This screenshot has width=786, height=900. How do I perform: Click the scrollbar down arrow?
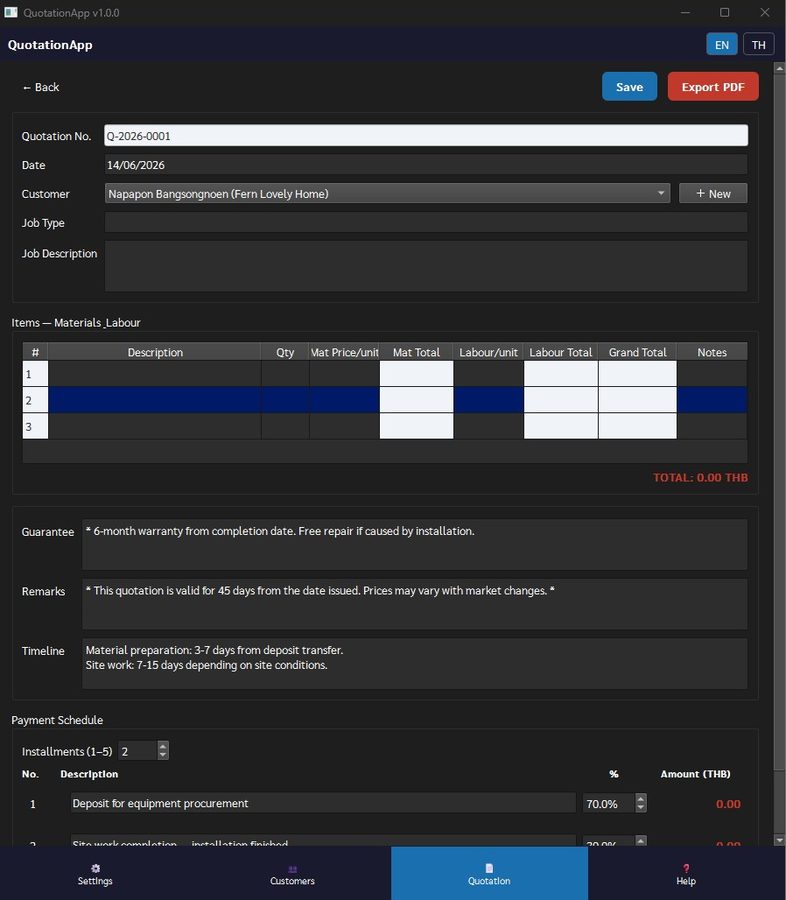pyautogui.click(x=779, y=840)
